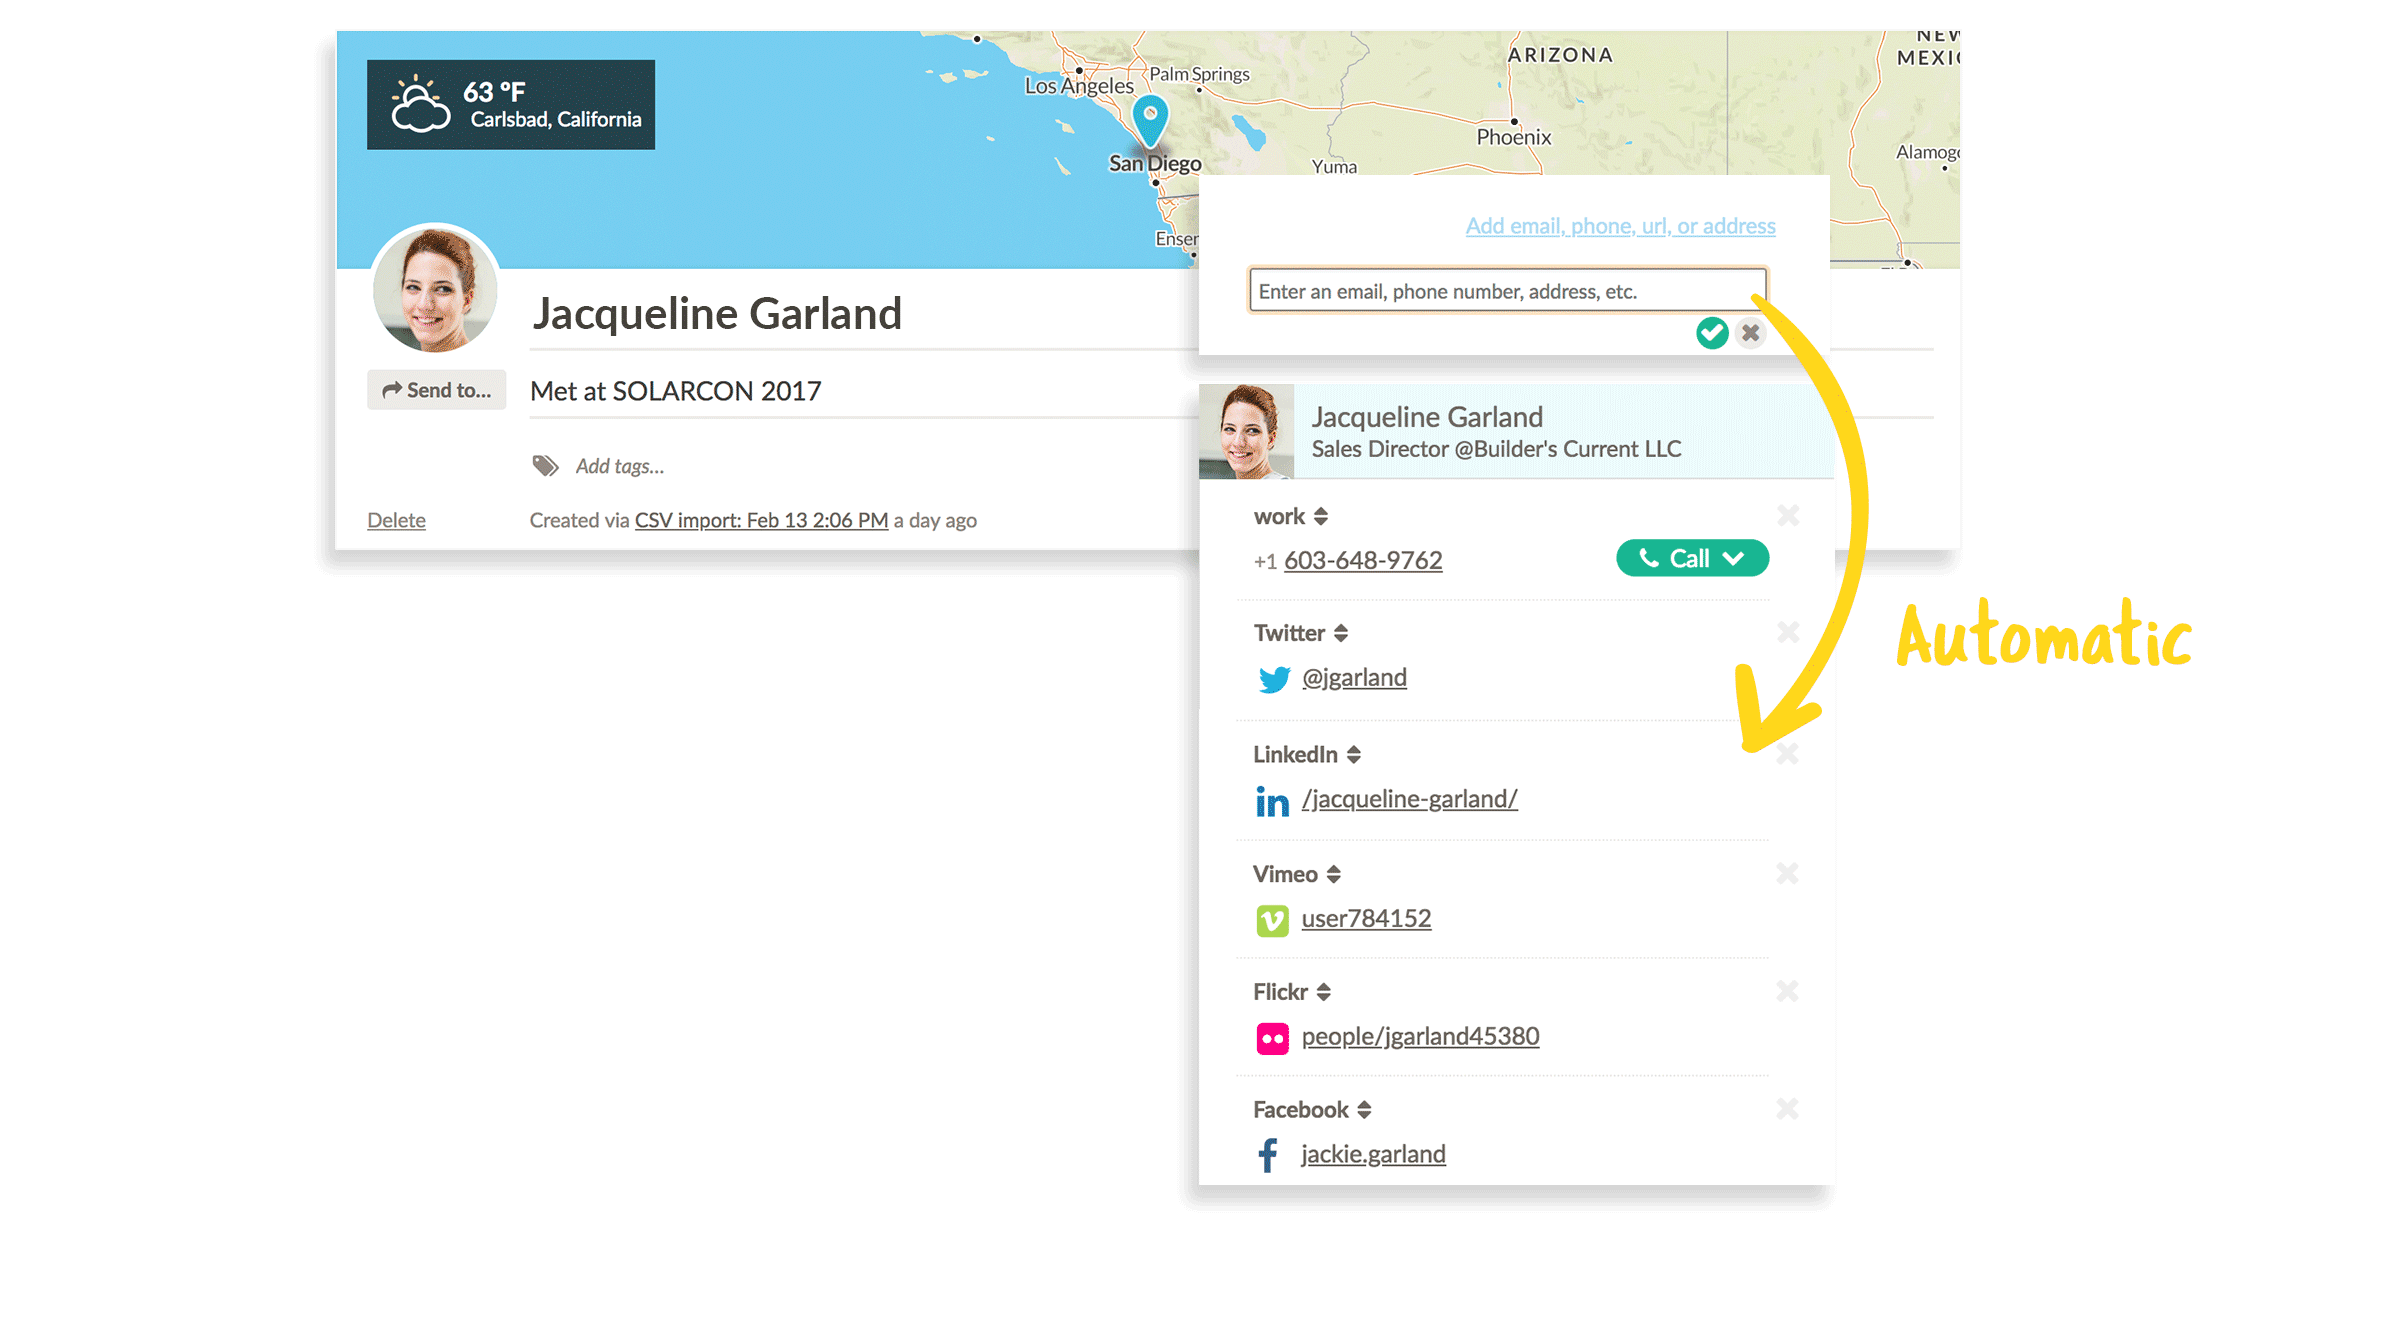
Task: Click the pink Flickr icon
Action: click(1272, 1038)
